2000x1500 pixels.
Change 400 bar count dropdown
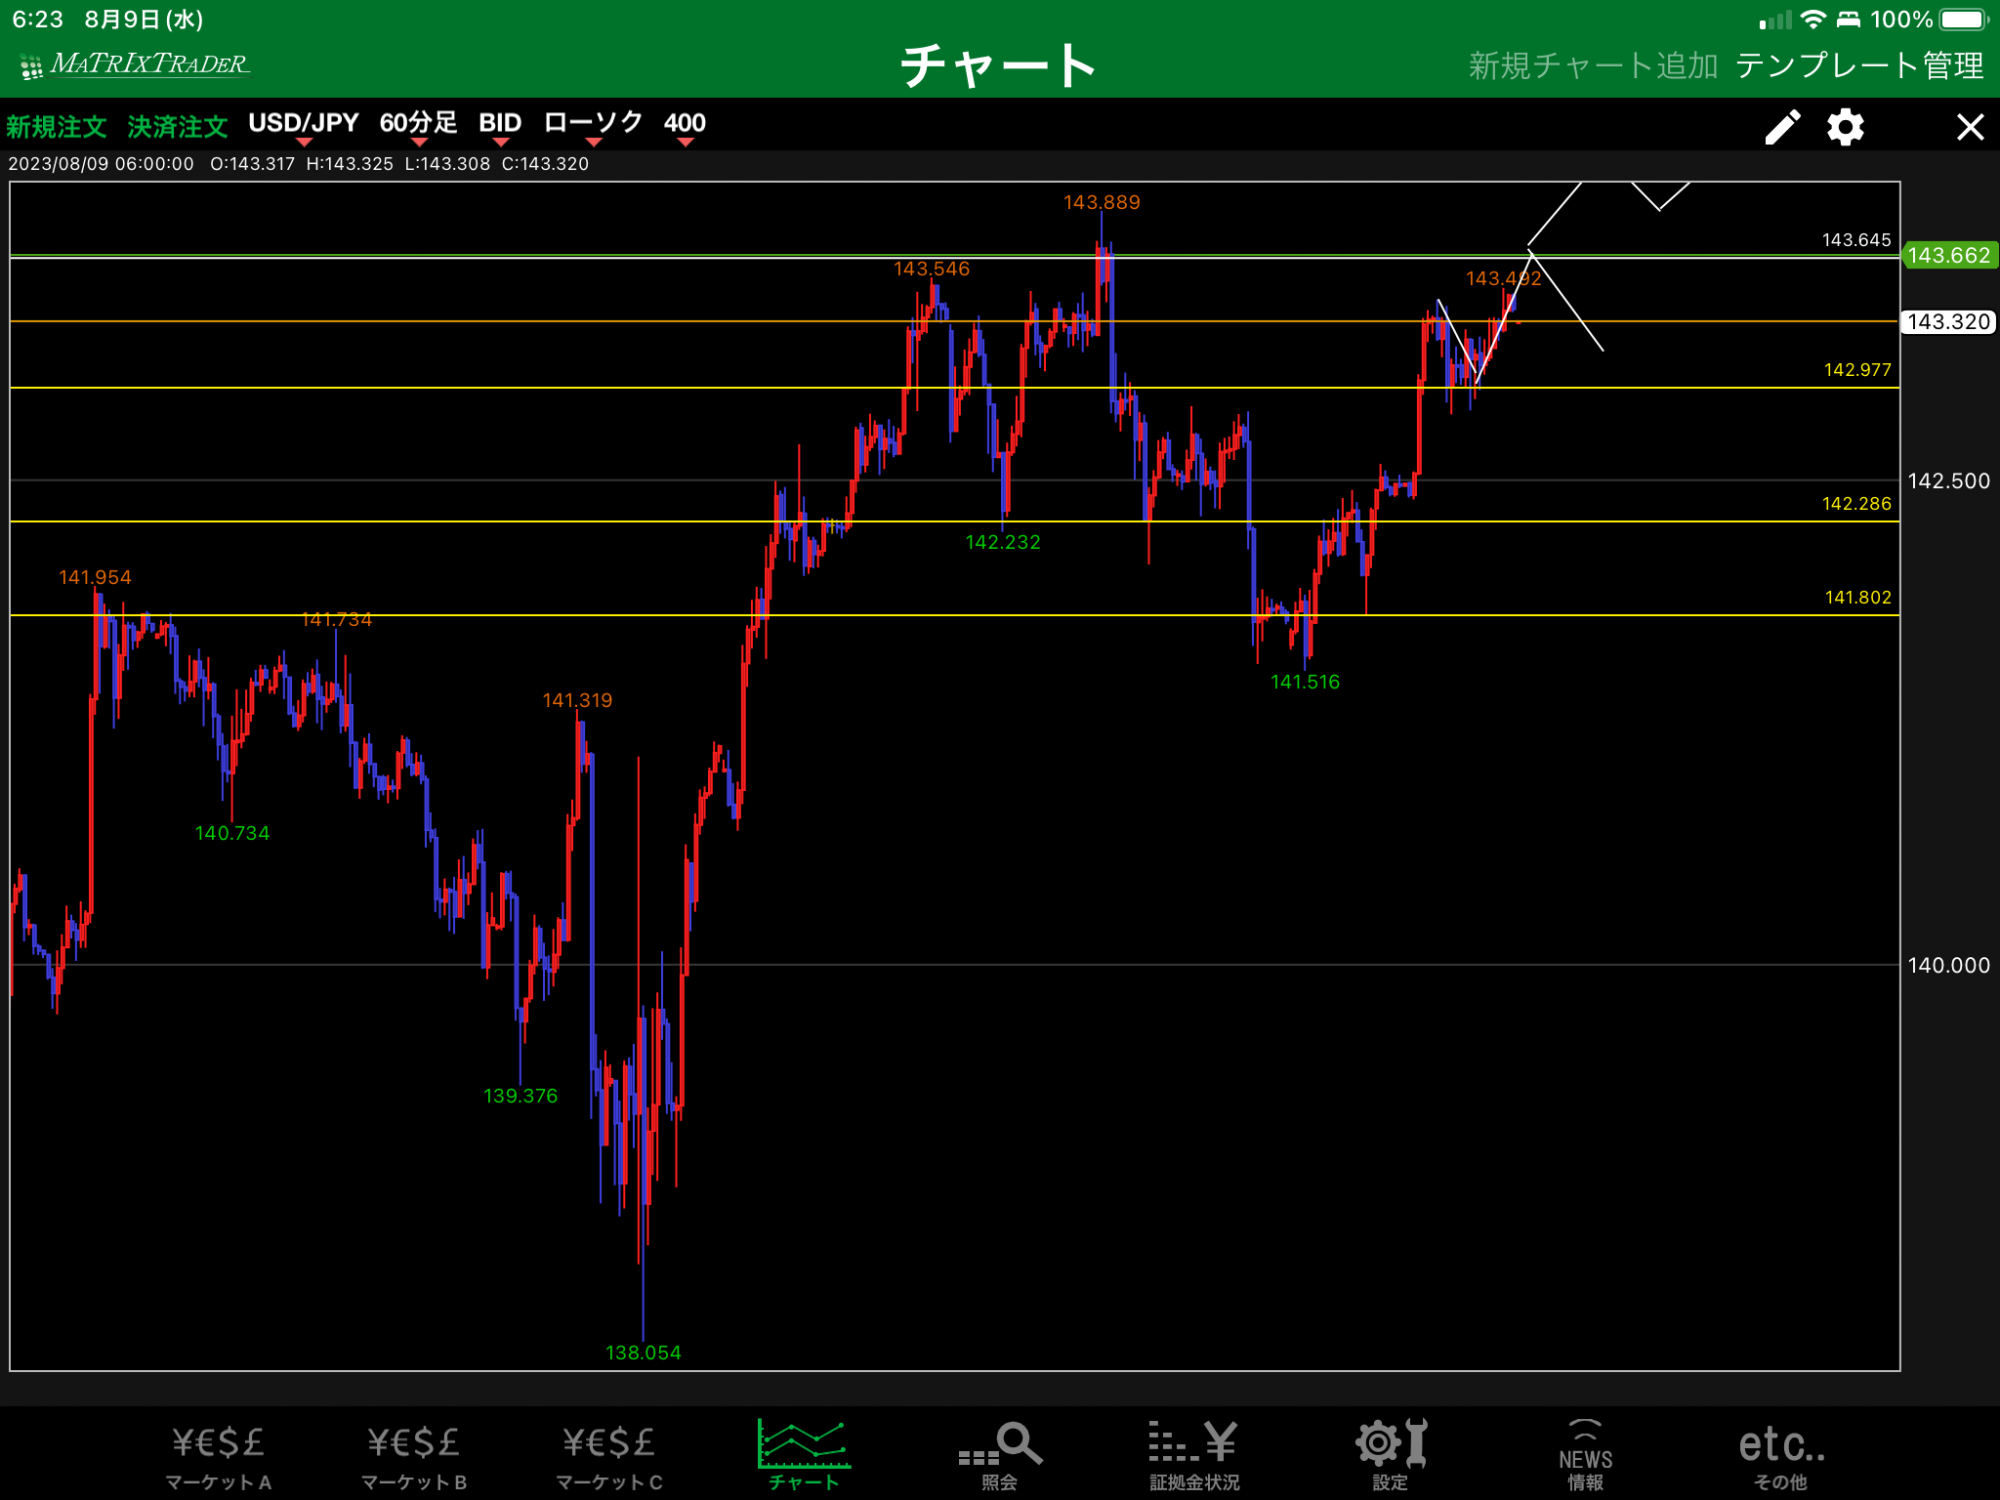point(685,125)
